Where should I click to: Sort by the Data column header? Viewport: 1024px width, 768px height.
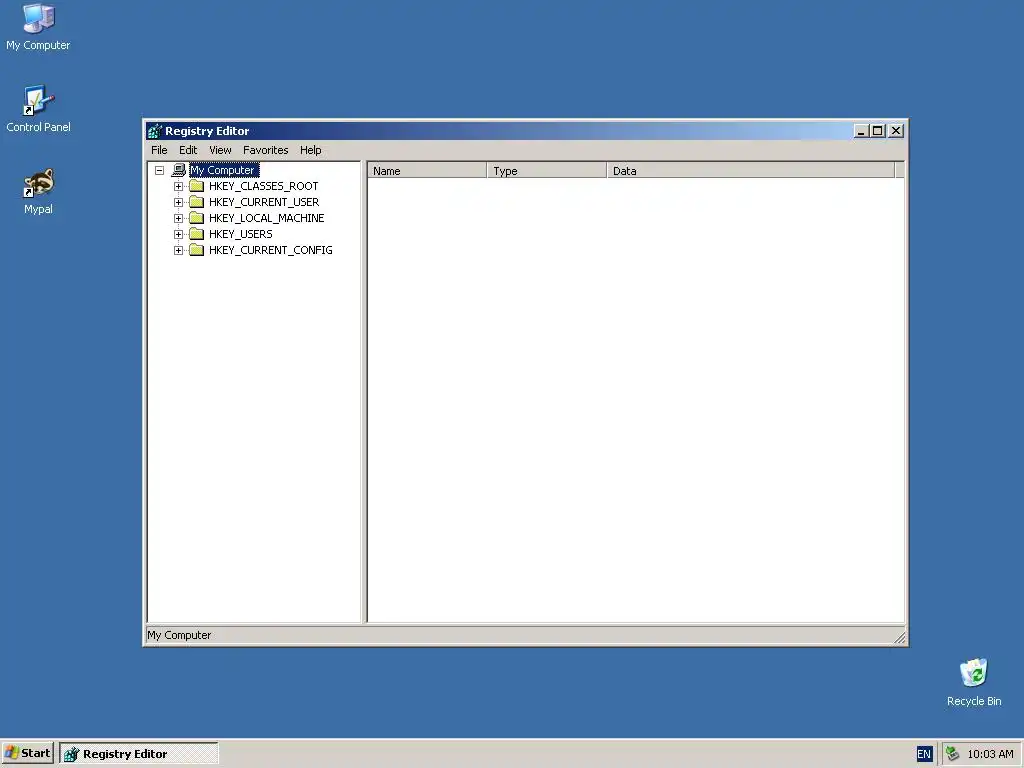pyautogui.click(x=750, y=170)
